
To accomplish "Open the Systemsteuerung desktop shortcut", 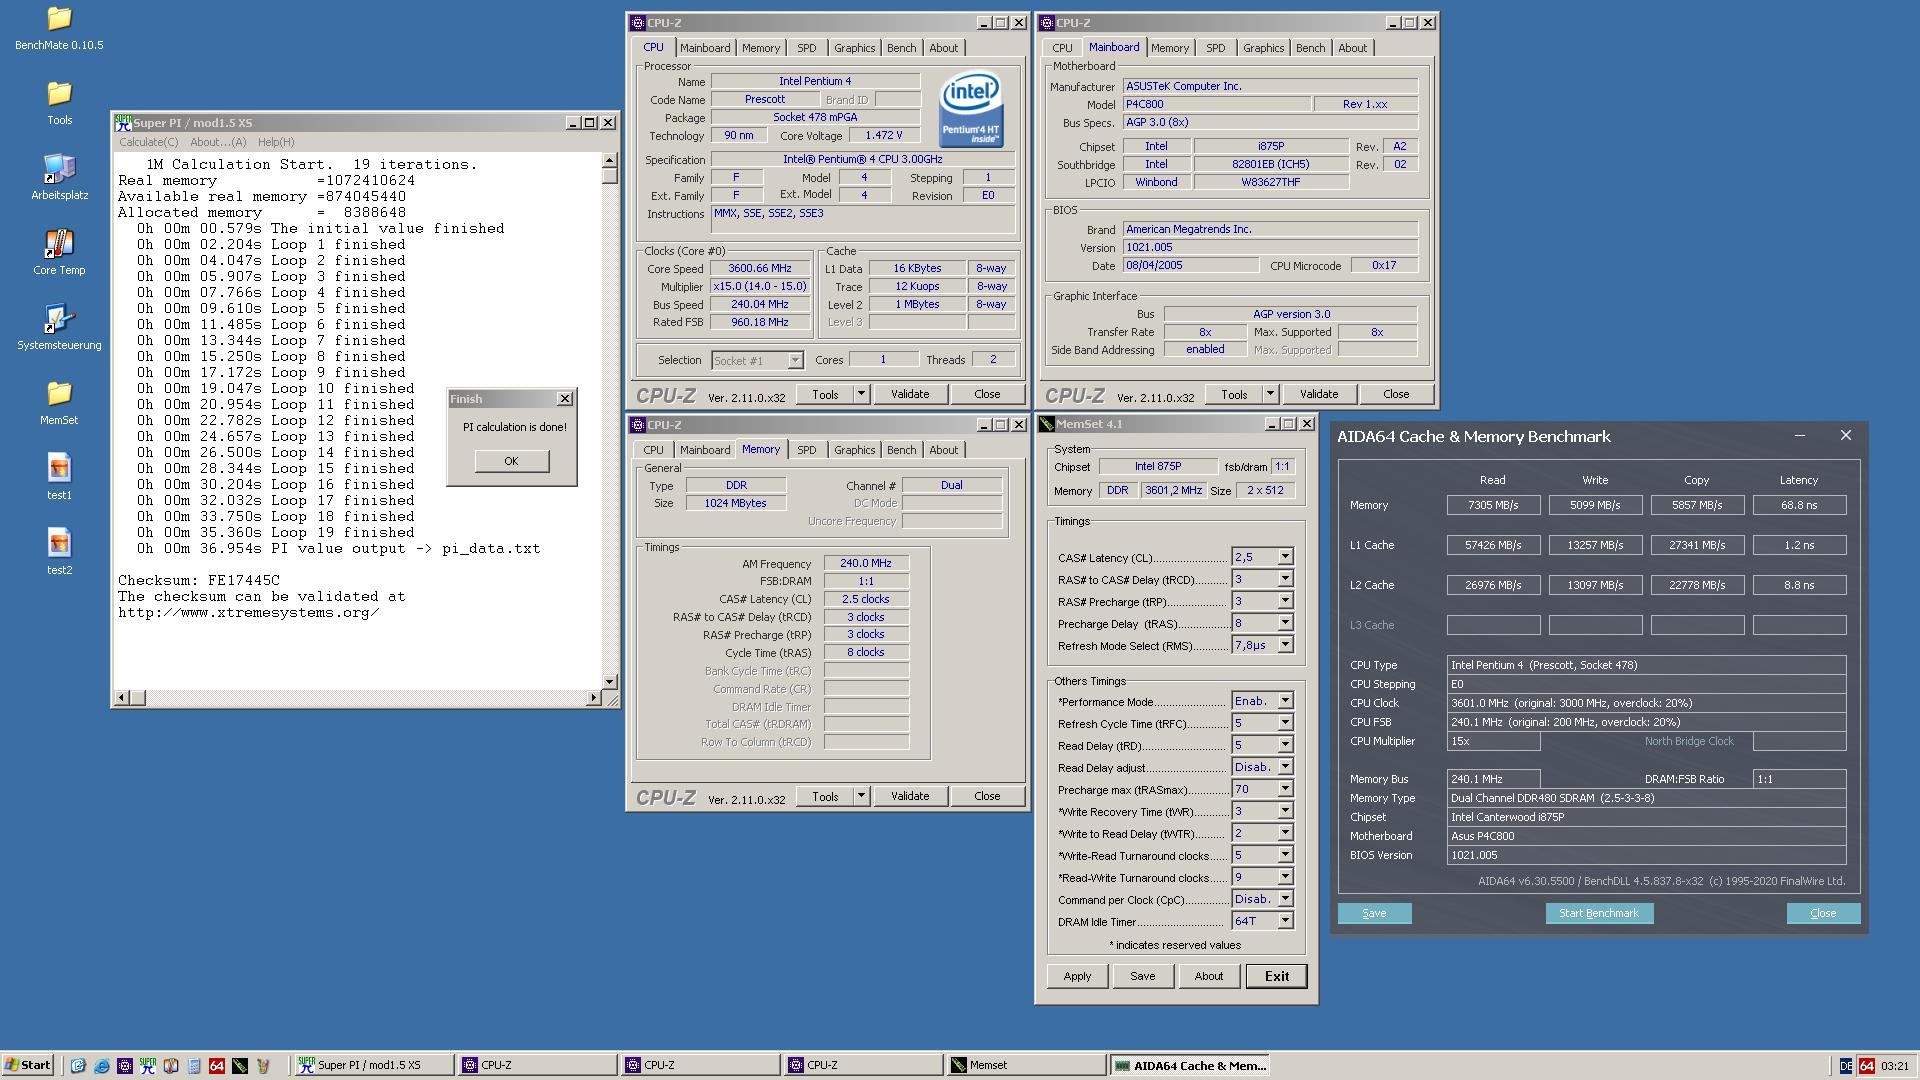I will point(59,327).
